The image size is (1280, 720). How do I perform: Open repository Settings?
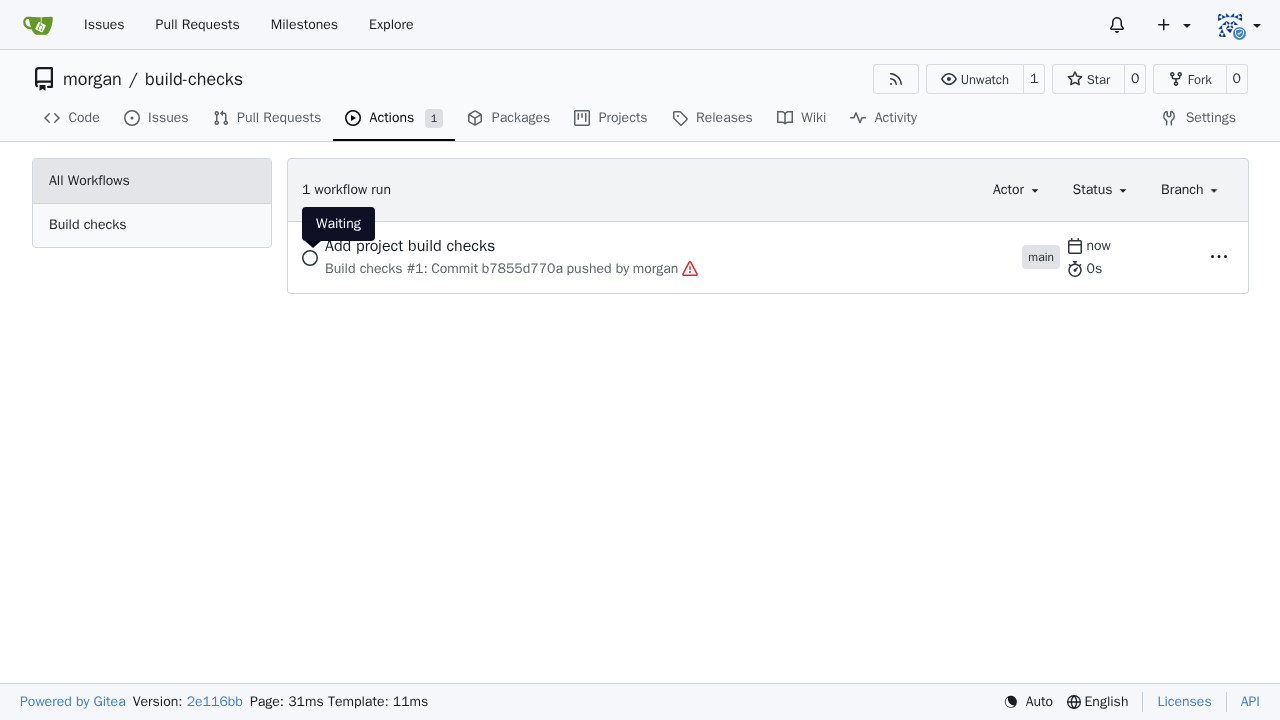pyautogui.click(x=1199, y=118)
